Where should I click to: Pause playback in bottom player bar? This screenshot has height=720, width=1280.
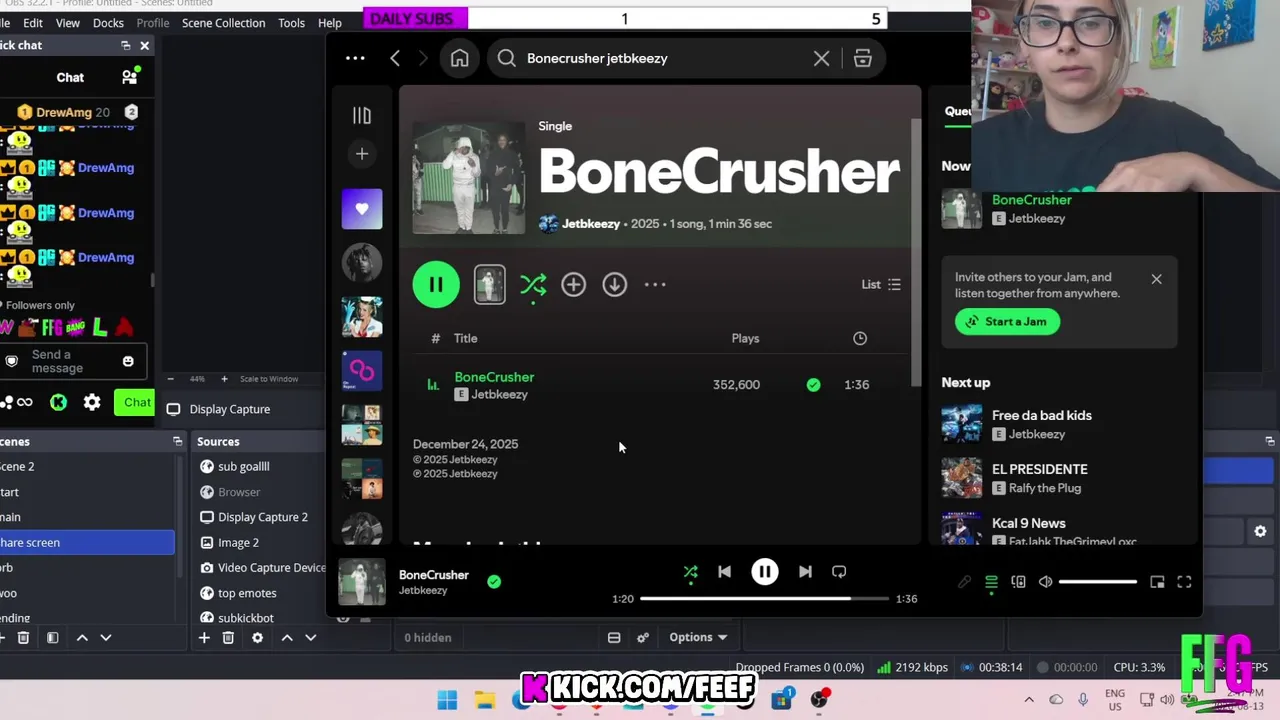[x=765, y=572]
